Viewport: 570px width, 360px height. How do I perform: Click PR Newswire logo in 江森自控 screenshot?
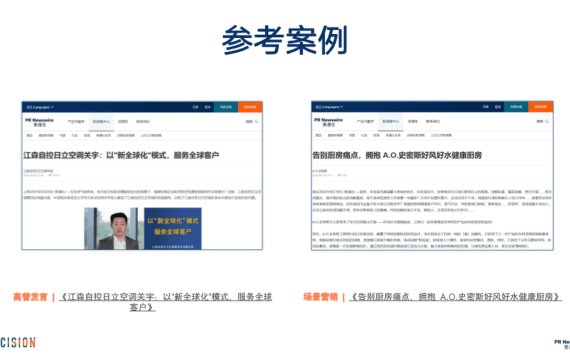(39, 122)
